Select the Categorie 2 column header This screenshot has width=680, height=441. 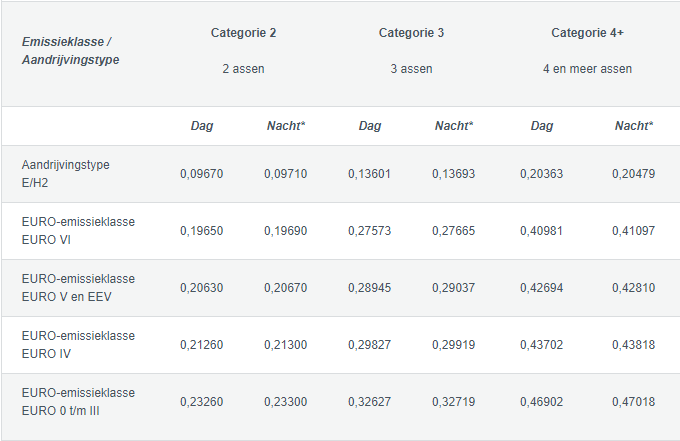pyautogui.click(x=243, y=33)
